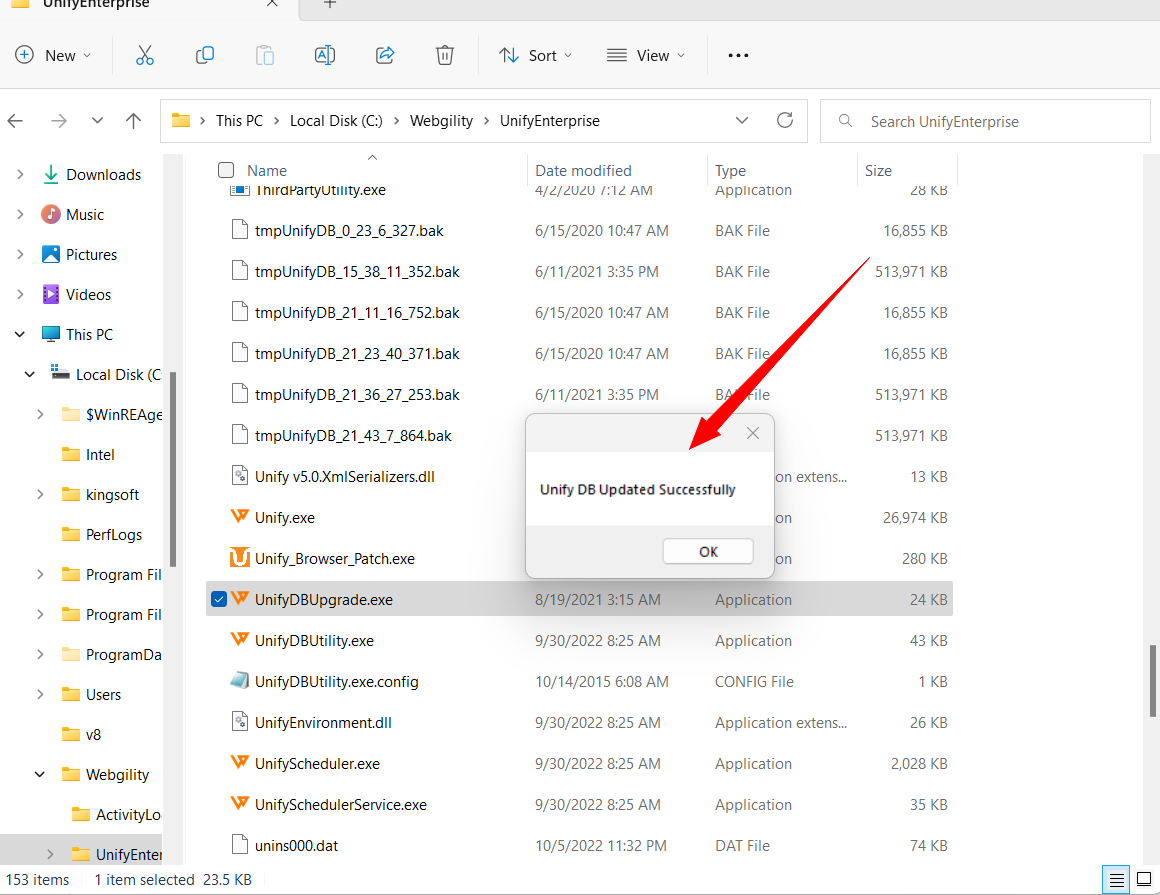
Task: Open new tab with plus icon
Action: point(330,4)
